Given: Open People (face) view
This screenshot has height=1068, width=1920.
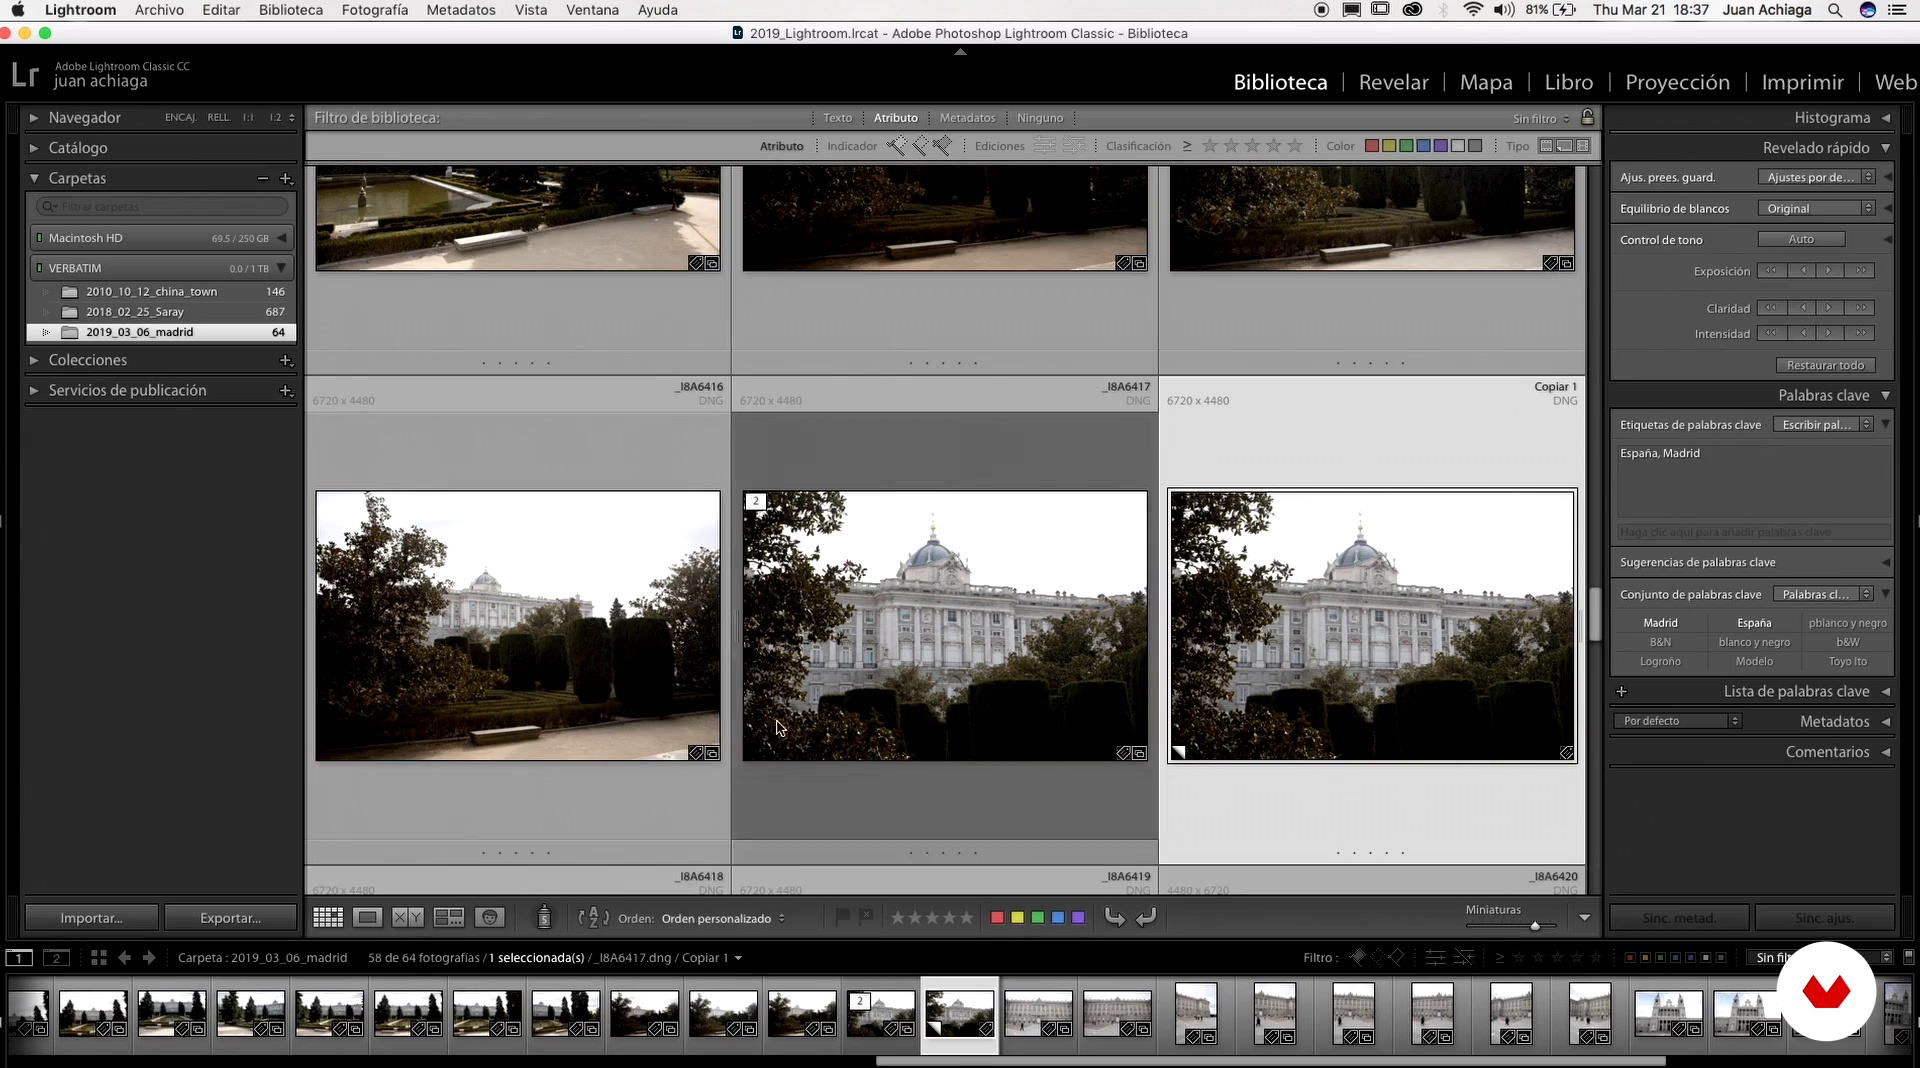Looking at the screenshot, I should click(x=489, y=917).
